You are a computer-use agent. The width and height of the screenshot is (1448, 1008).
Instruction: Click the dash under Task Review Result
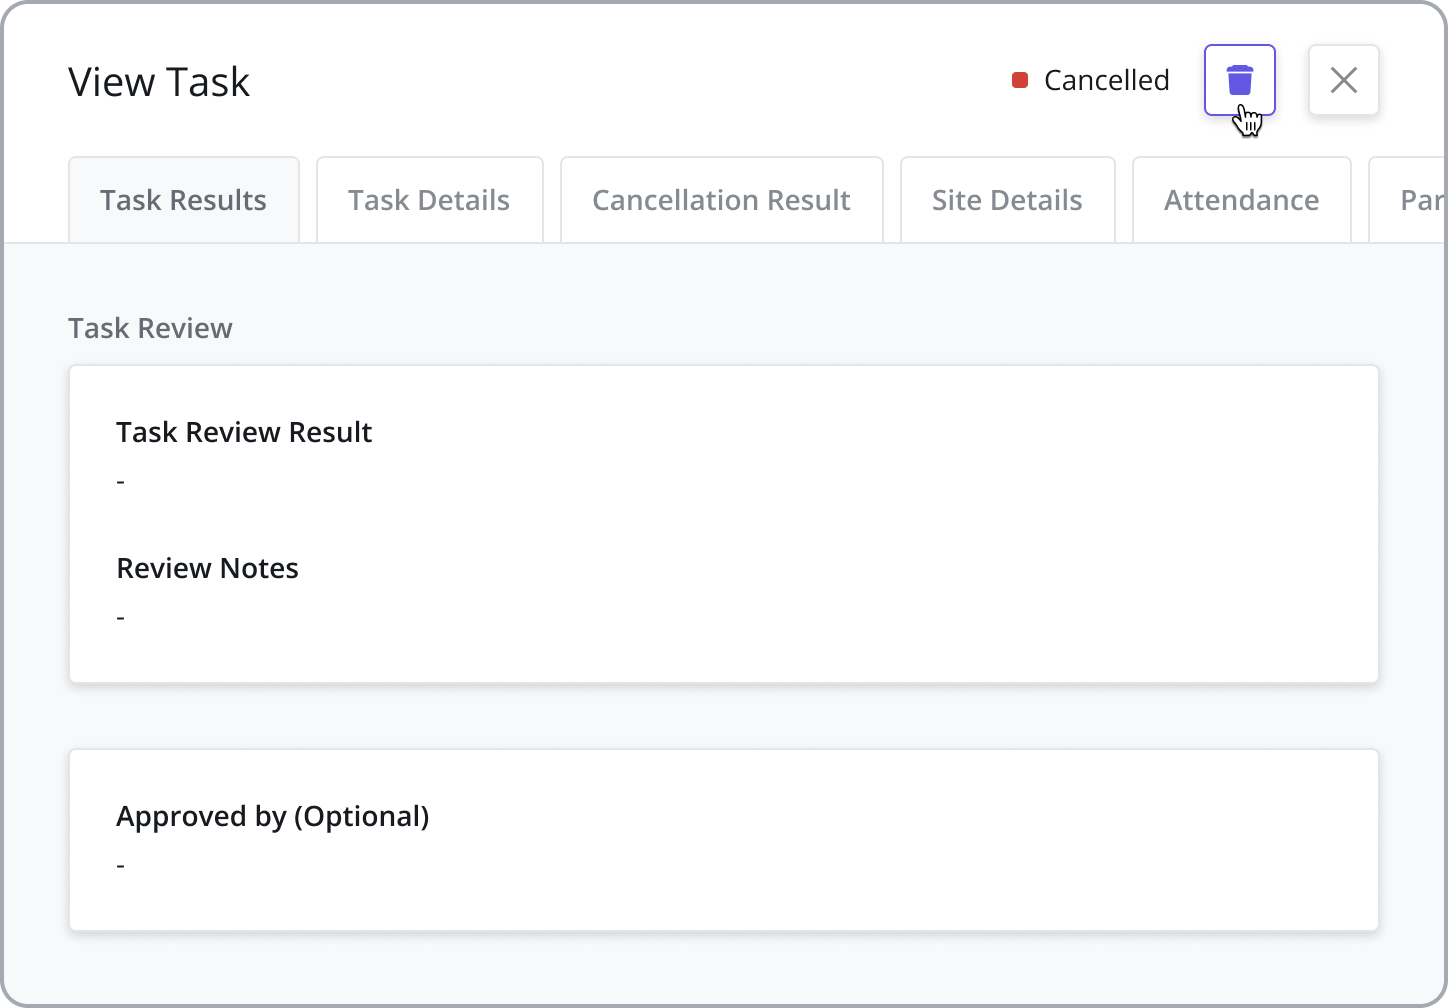coord(121,481)
